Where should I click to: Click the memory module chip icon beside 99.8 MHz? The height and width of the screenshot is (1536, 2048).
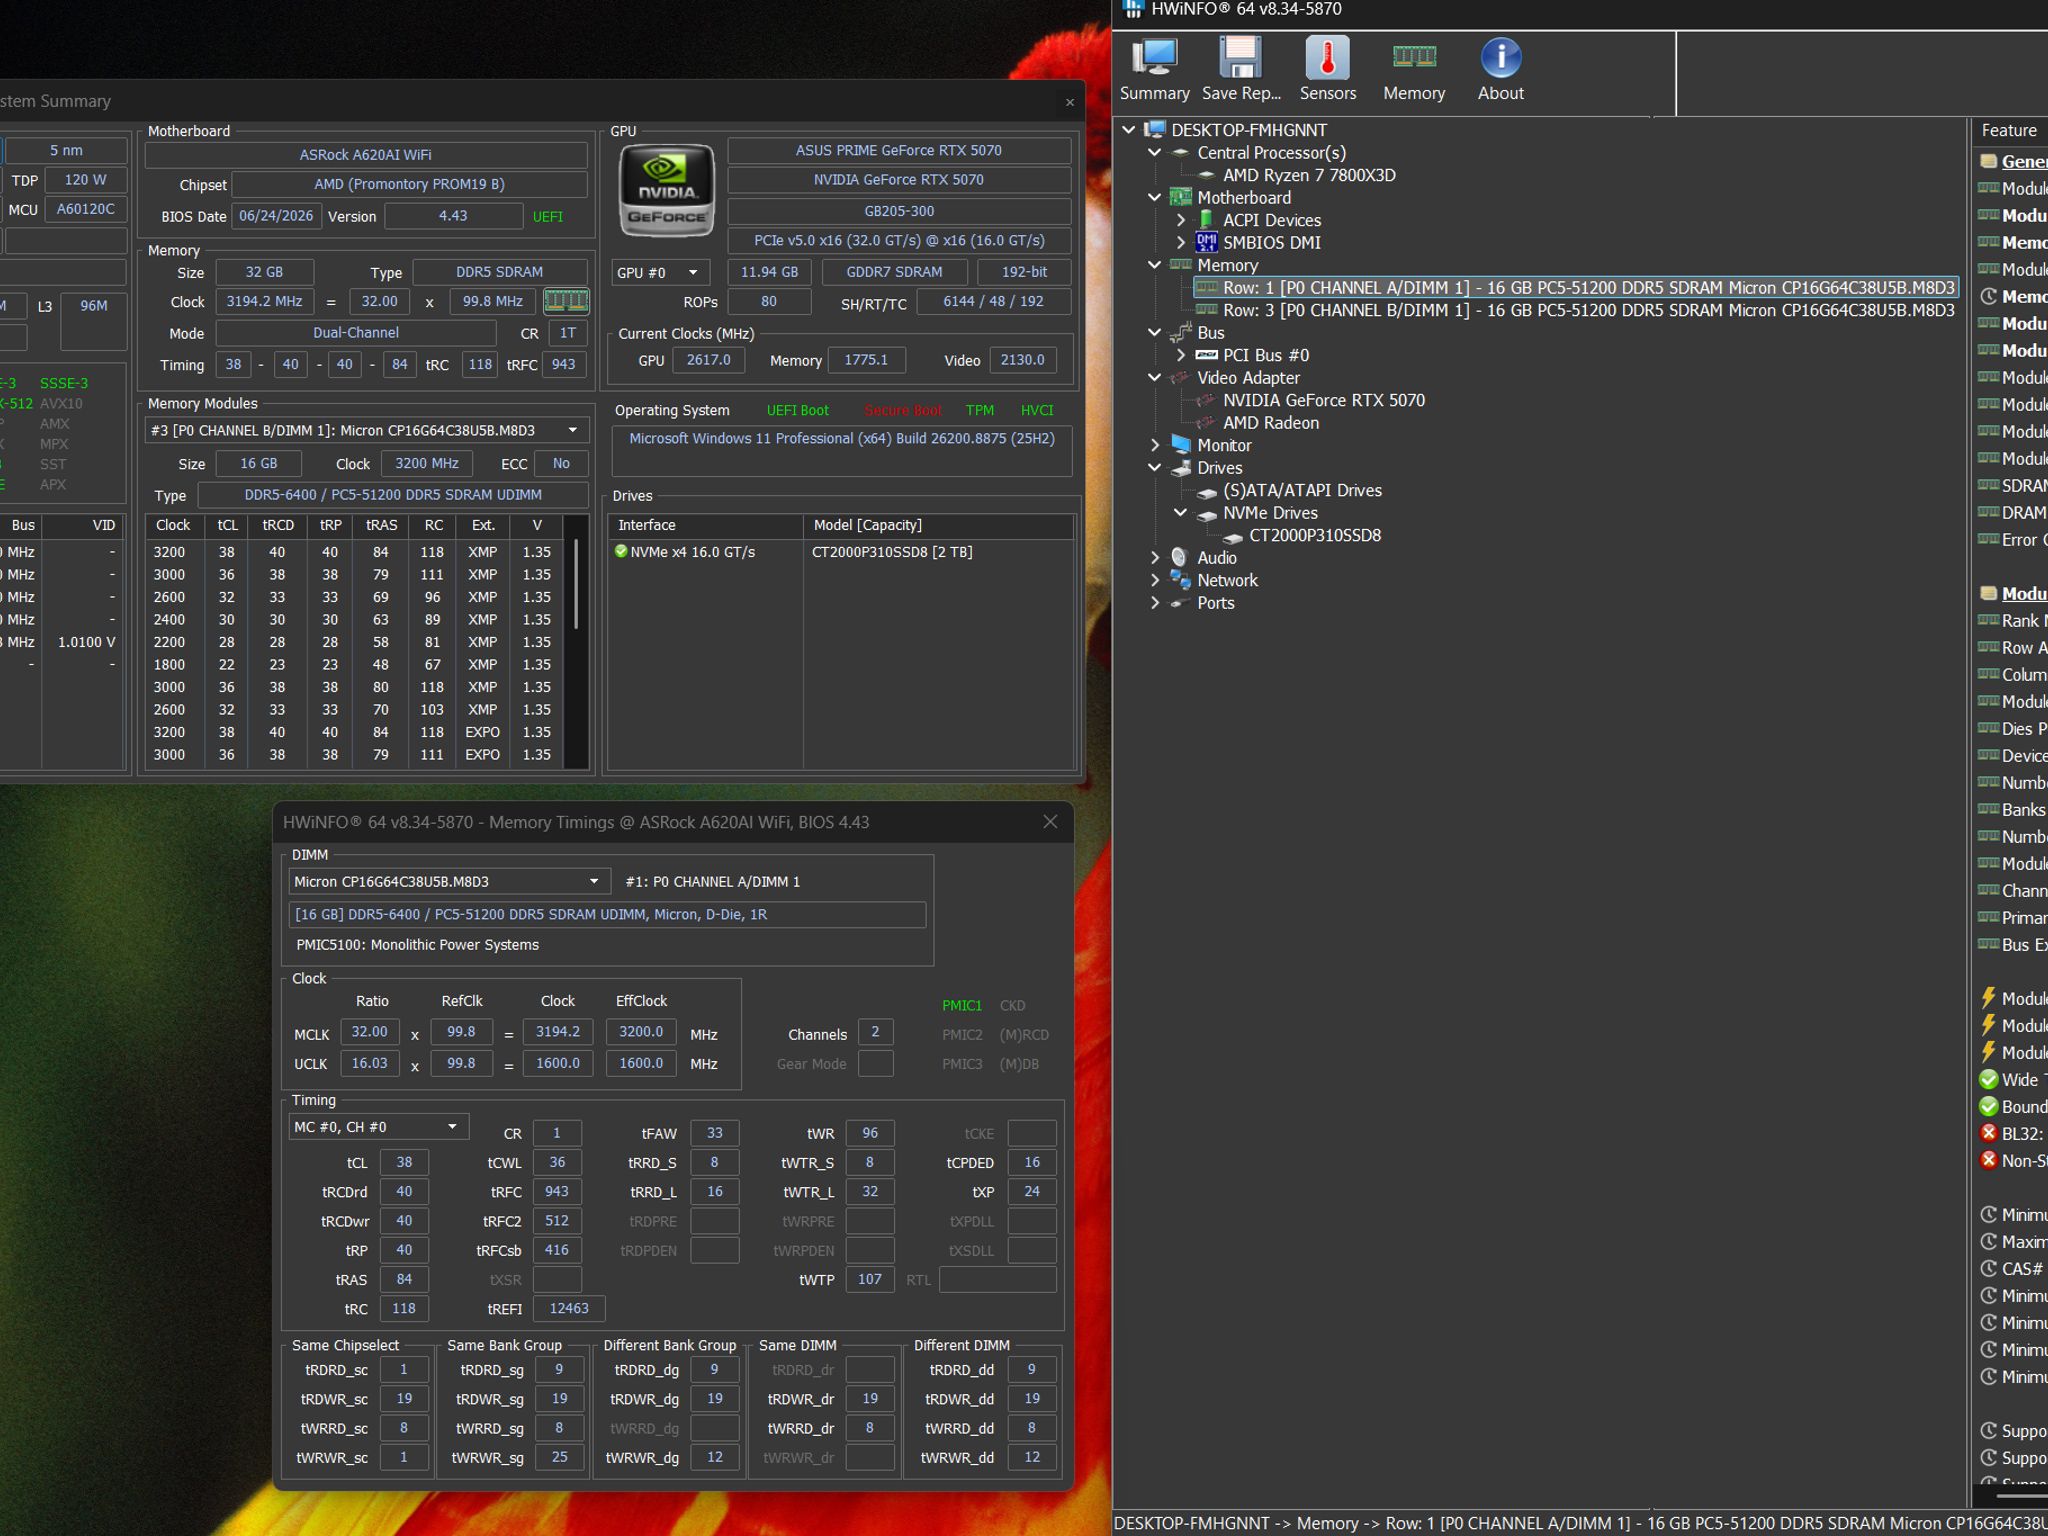pos(565,301)
